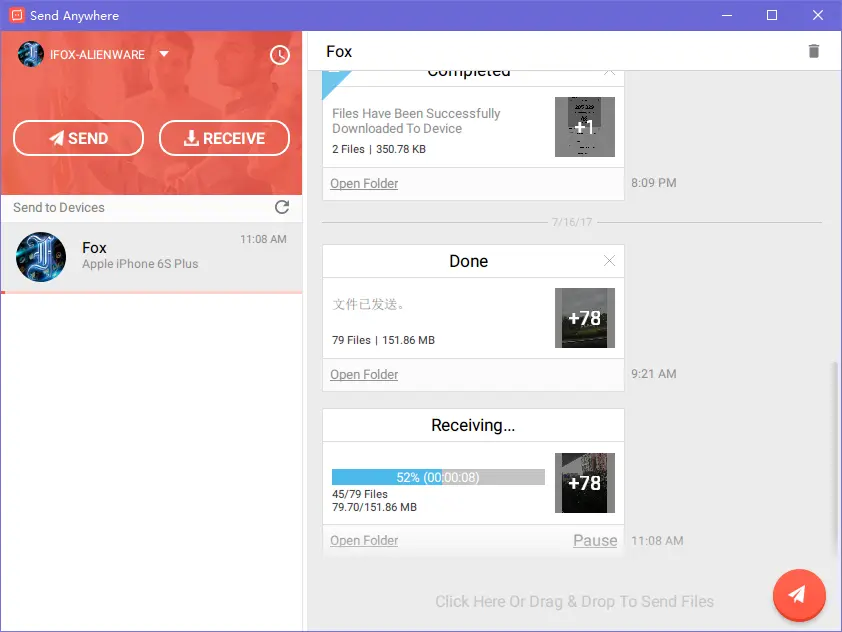Viewport: 842px width, 632px height.
Task: Click the red paper-plane send button
Action: (799, 595)
